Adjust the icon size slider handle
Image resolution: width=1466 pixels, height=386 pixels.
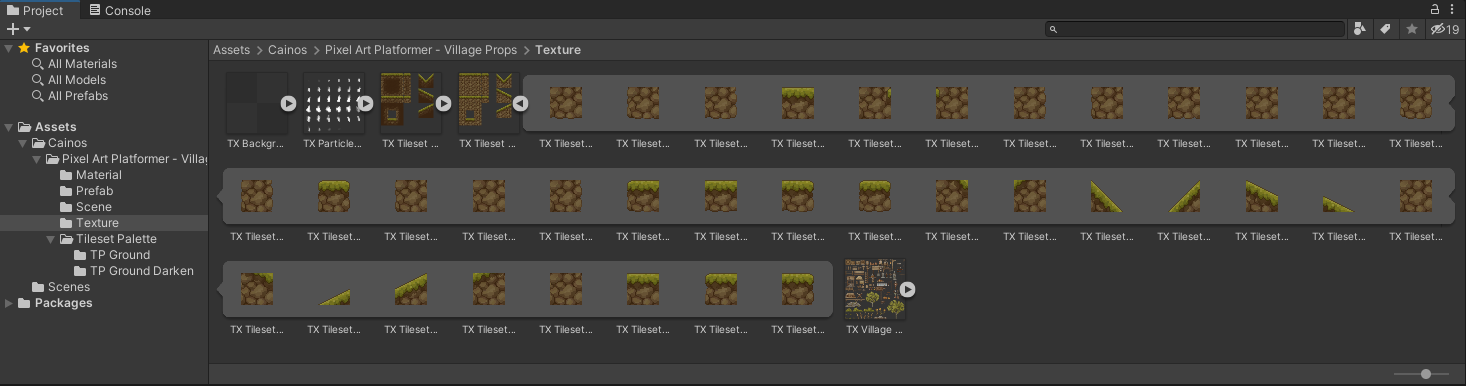coord(1426,374)
